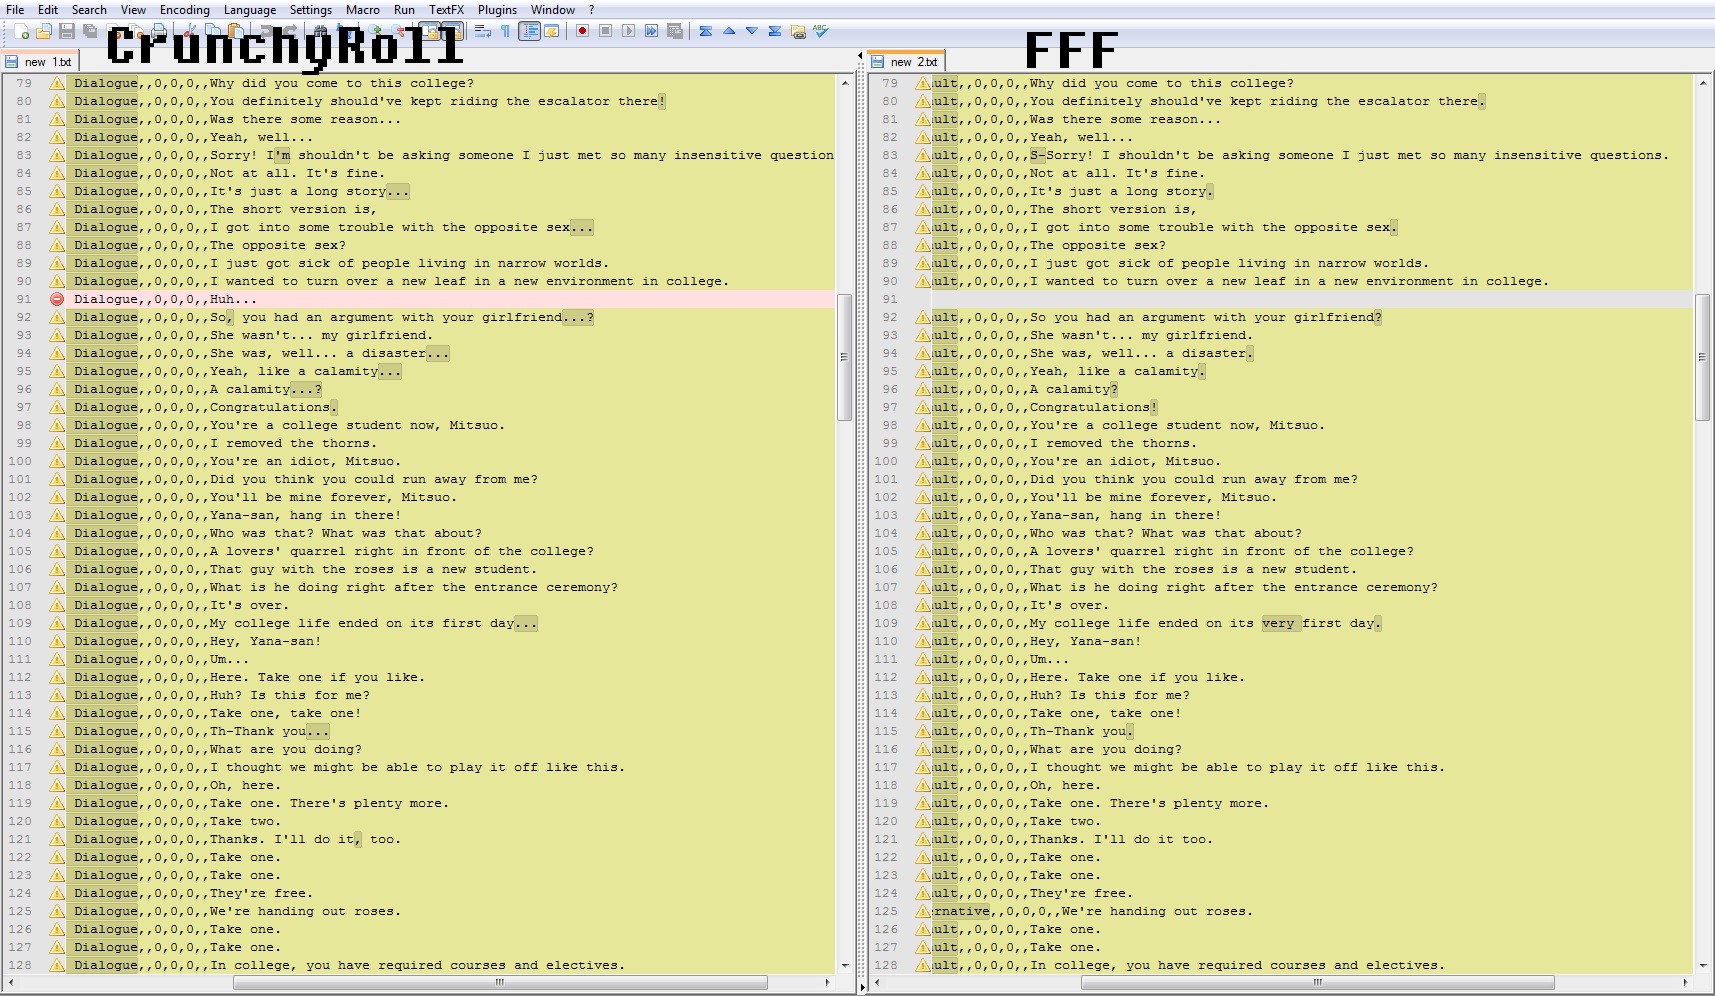Click the Stop Recording macro icon
The height and width of the screenshot is (996, 1715).
click(605, 31)
